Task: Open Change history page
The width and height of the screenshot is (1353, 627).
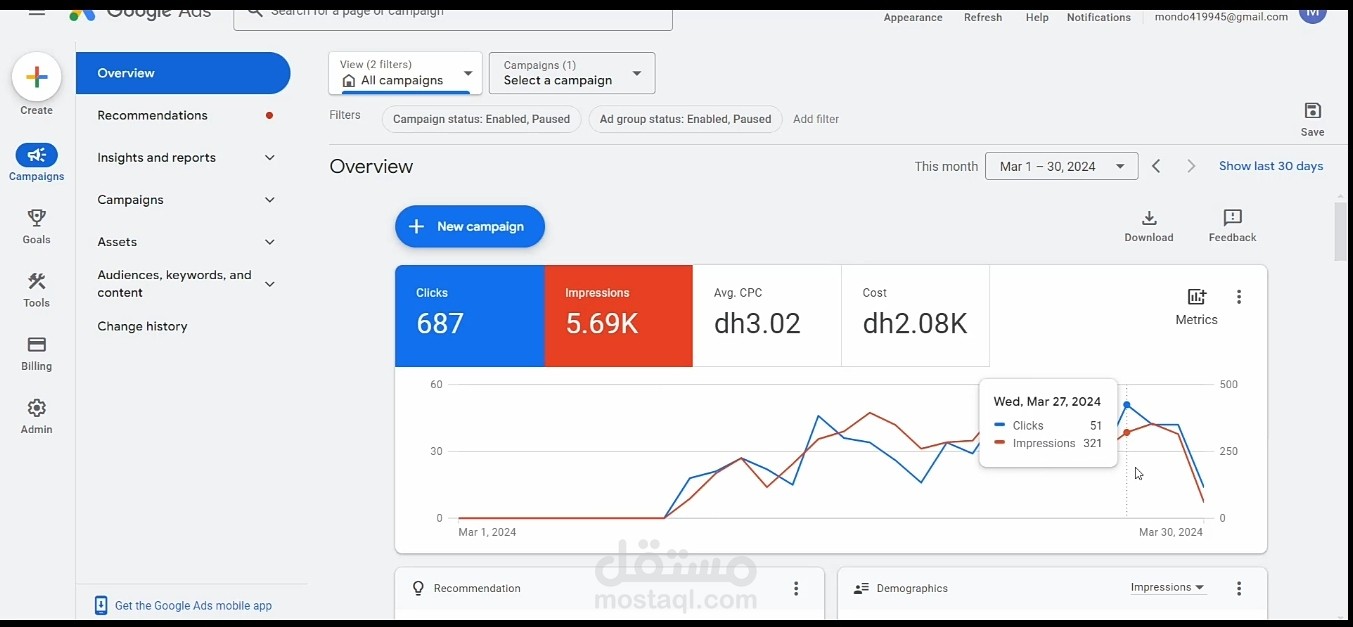Action: pyautogui.click(x=142, y=326)
